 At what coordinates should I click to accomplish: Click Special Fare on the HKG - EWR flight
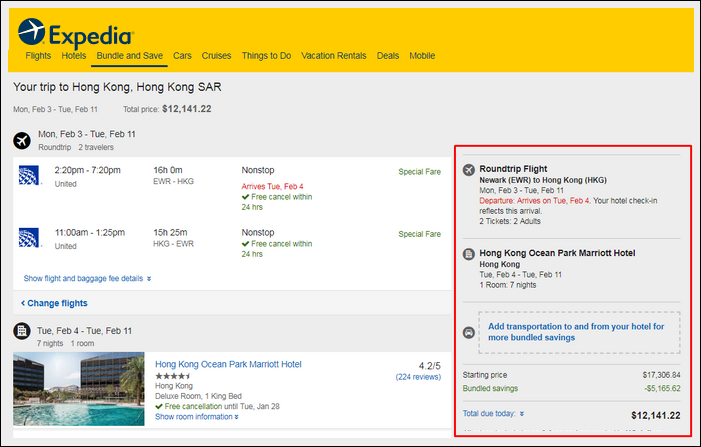pyautogui.click(x=419, y=234)
